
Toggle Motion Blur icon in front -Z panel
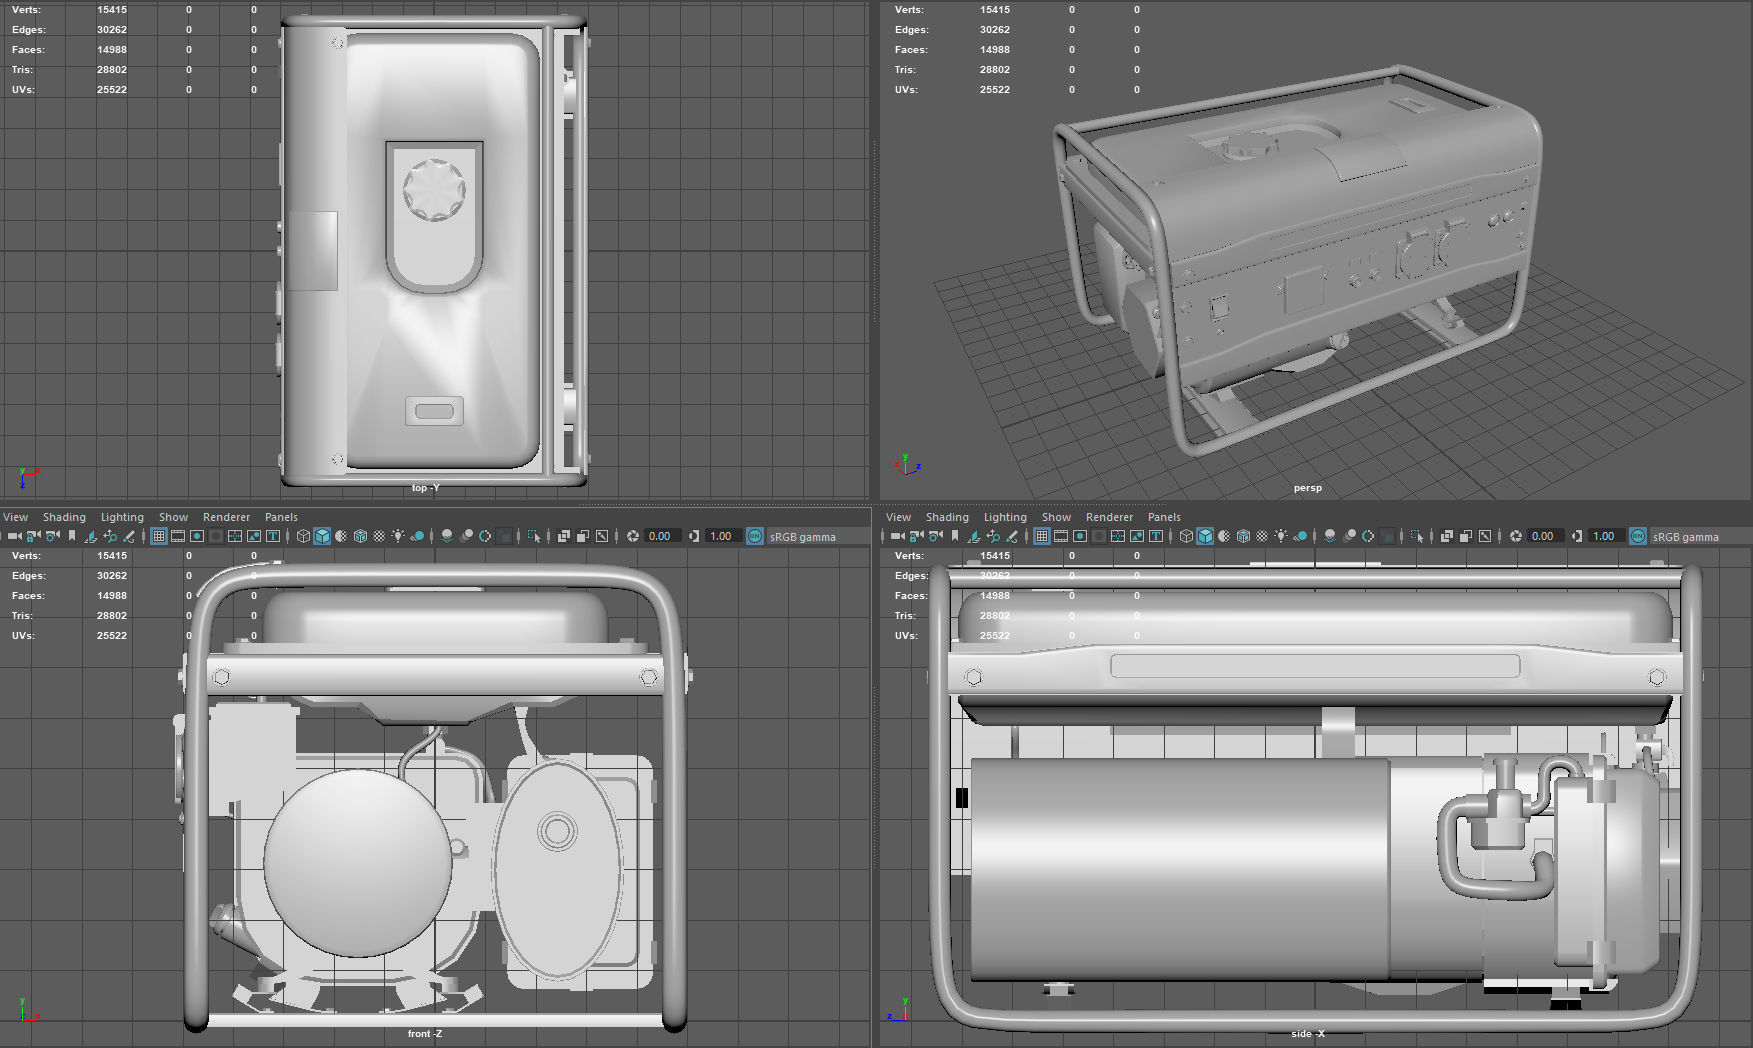[467, 536]
